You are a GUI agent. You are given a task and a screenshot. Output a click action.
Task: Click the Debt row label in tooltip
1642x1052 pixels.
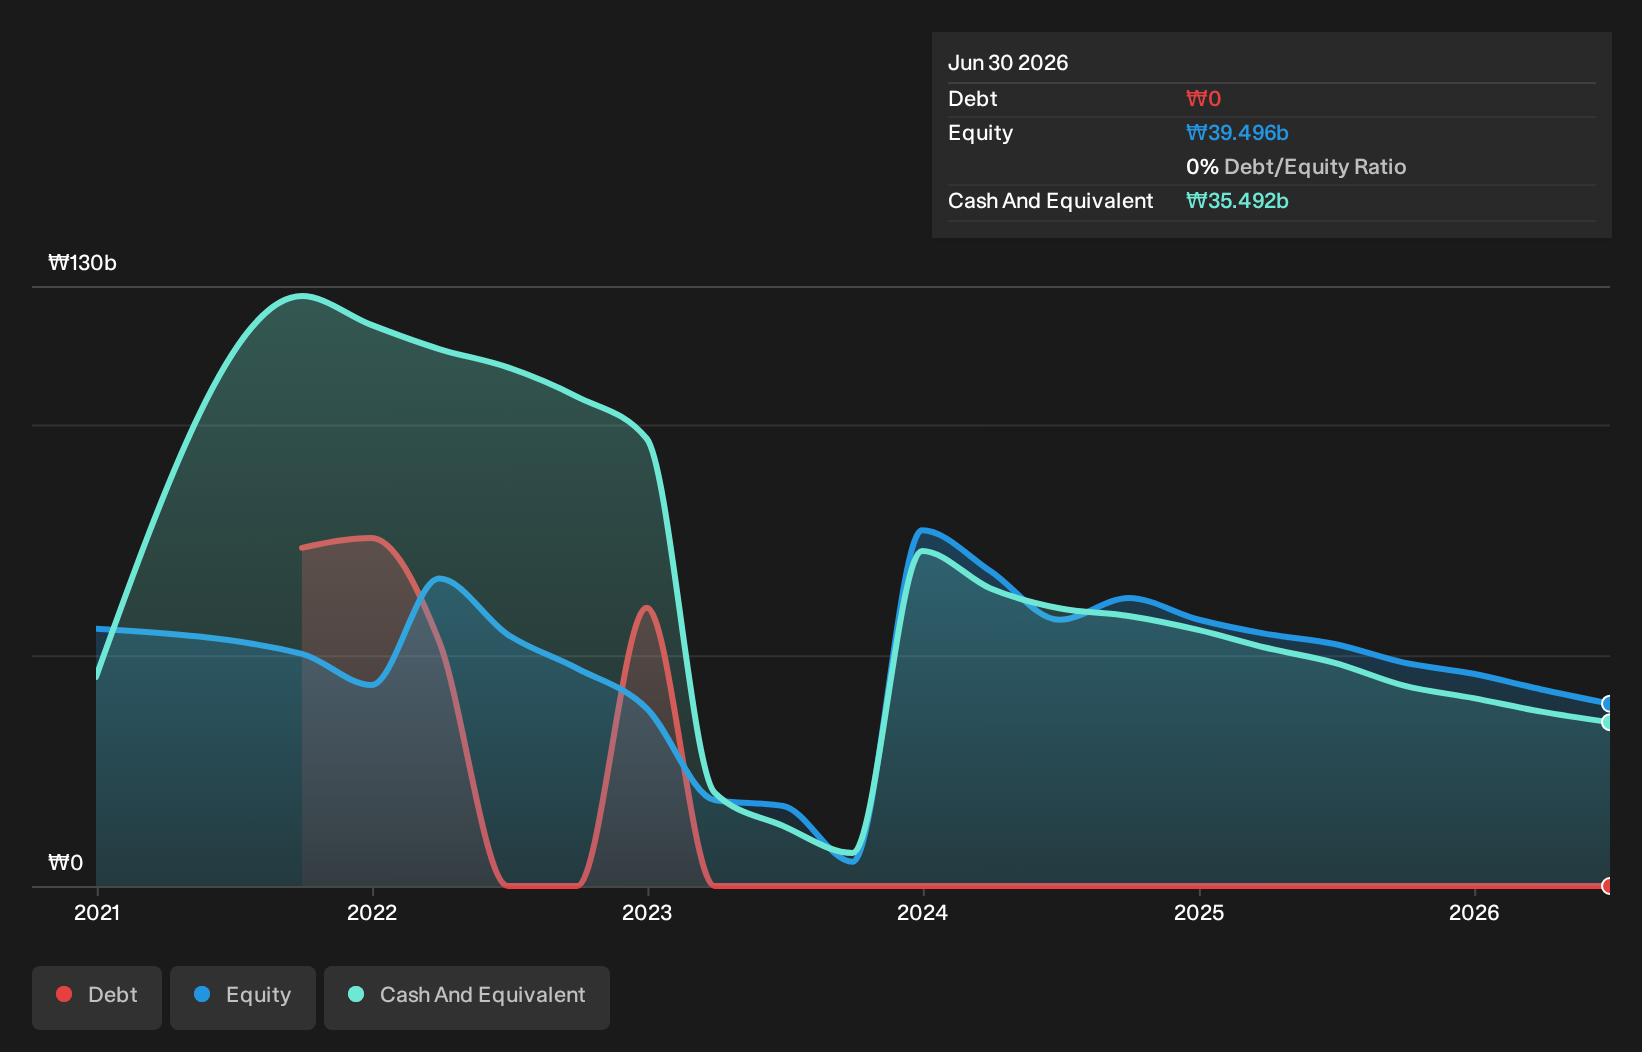click(x=973, y=99)
